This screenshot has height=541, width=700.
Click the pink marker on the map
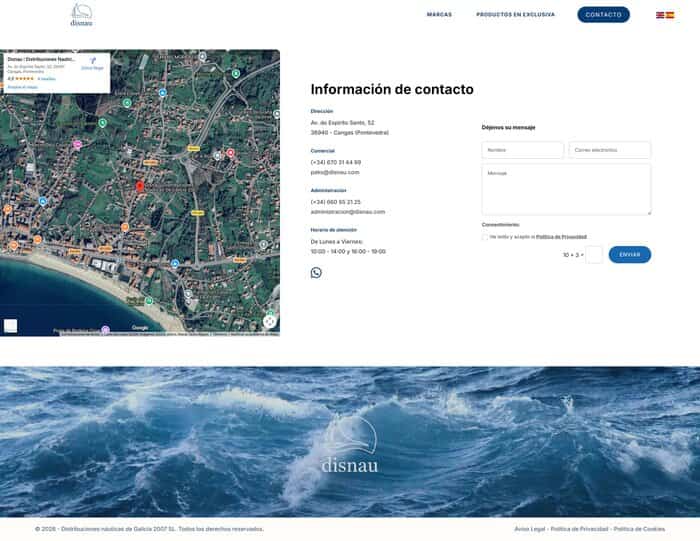coord(78,145)
